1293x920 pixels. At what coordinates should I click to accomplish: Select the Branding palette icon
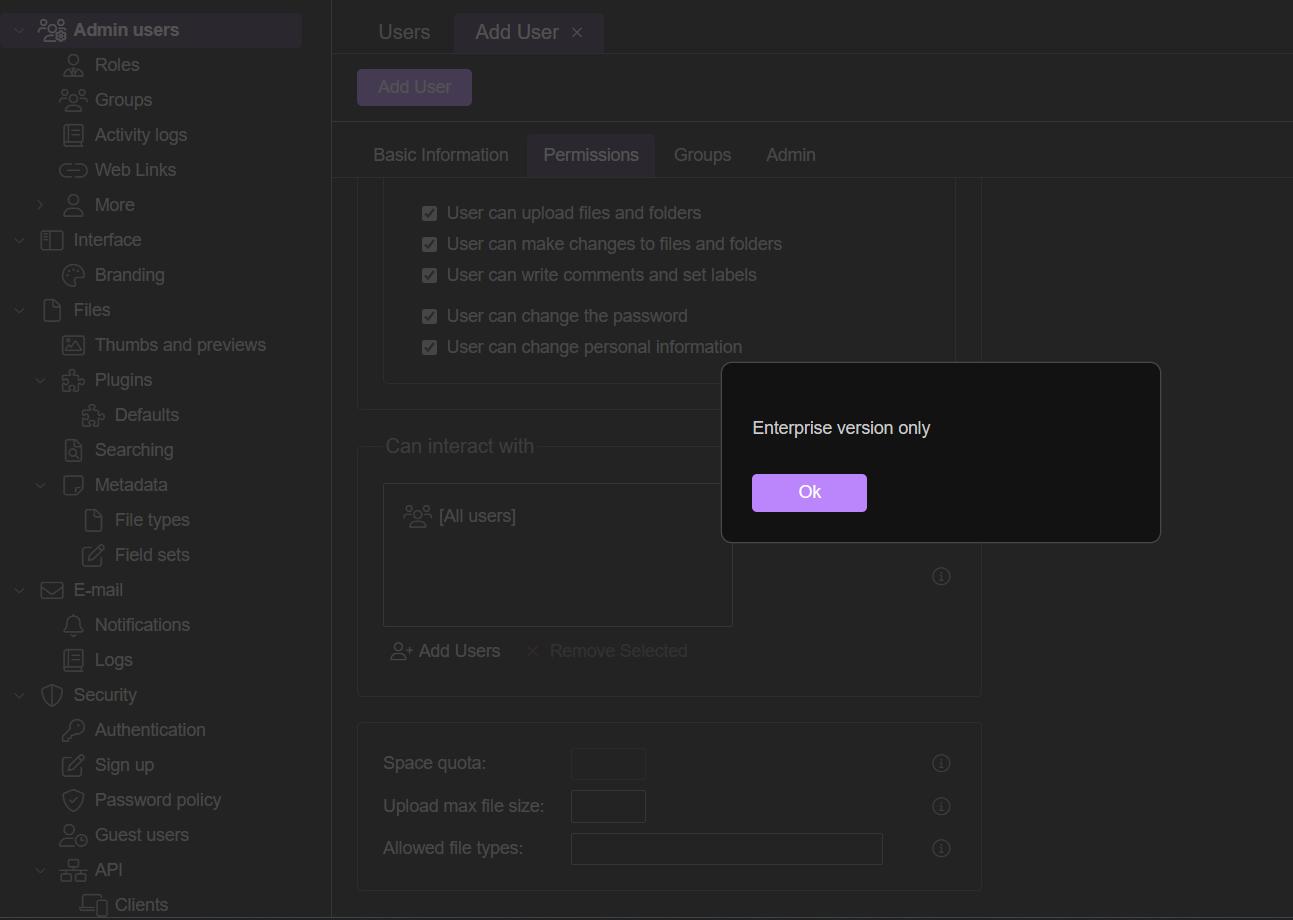point(73,275)
